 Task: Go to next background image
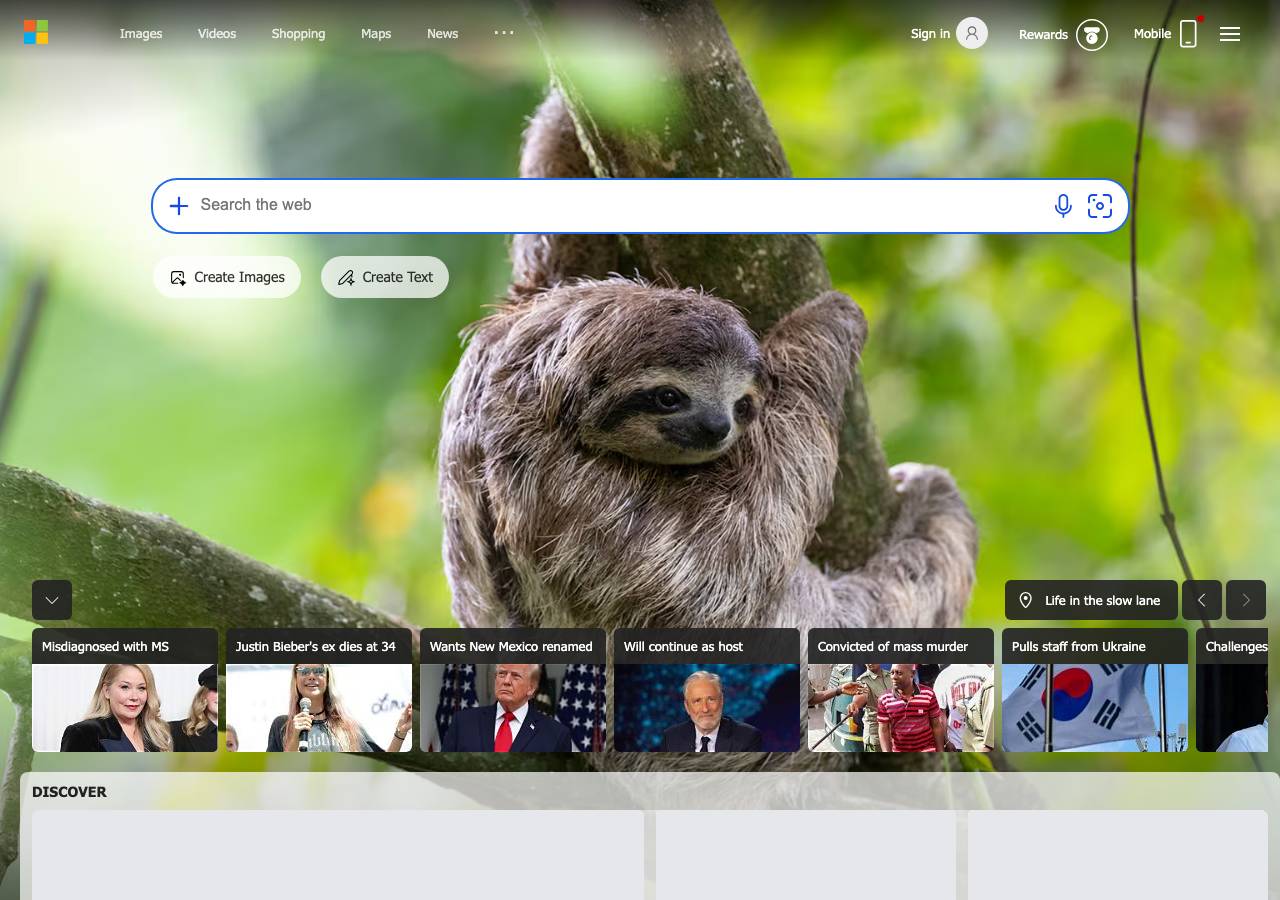1246,600
